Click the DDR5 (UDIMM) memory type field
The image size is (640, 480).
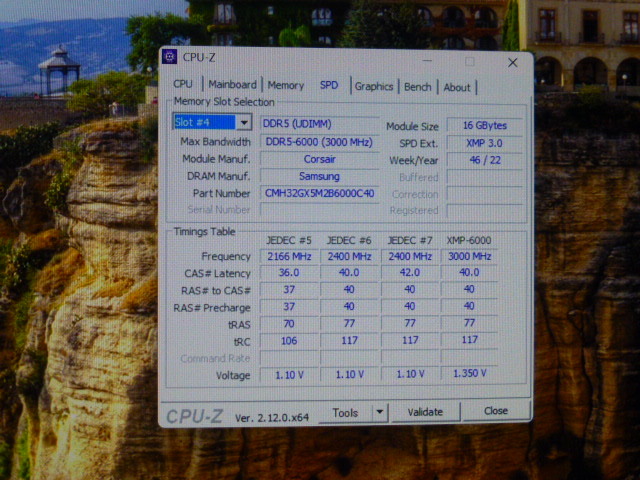point(320,124)
